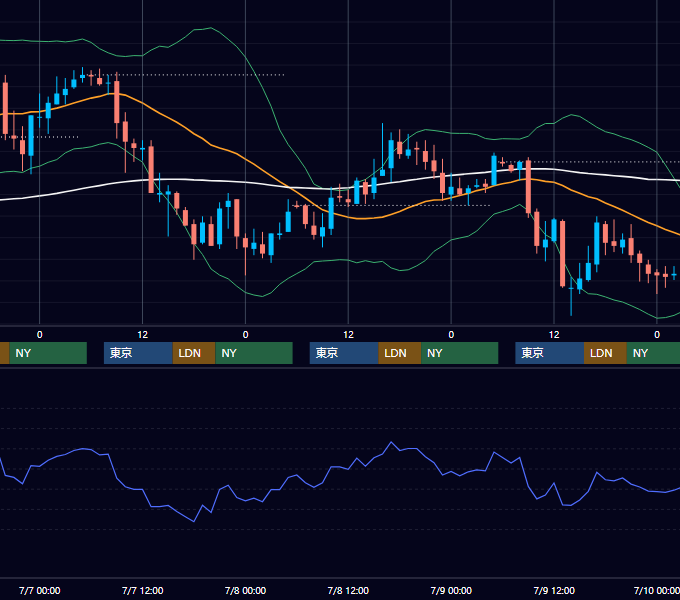Select the LDN session block on 7/9
This screenshot has width=680, height=600.
coord(605,353)
